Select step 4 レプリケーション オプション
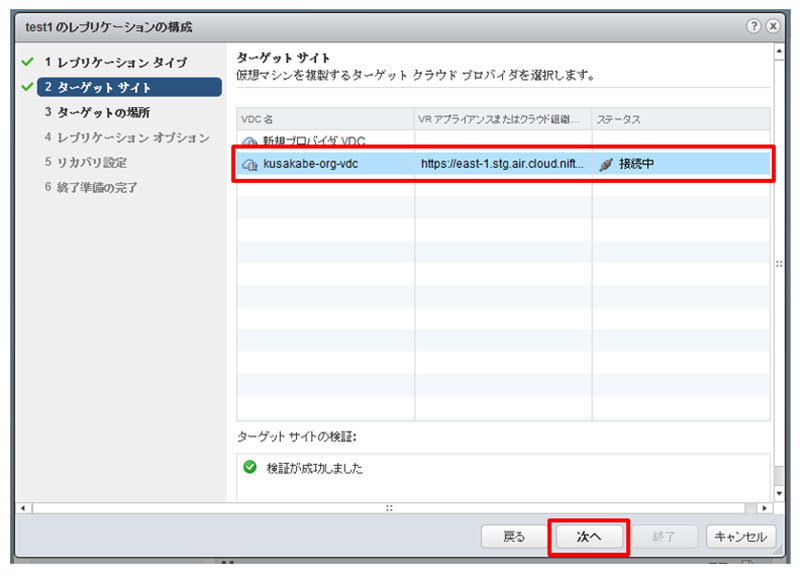The image size is (800, 576). pyautogui.click(x=127, y=137)
